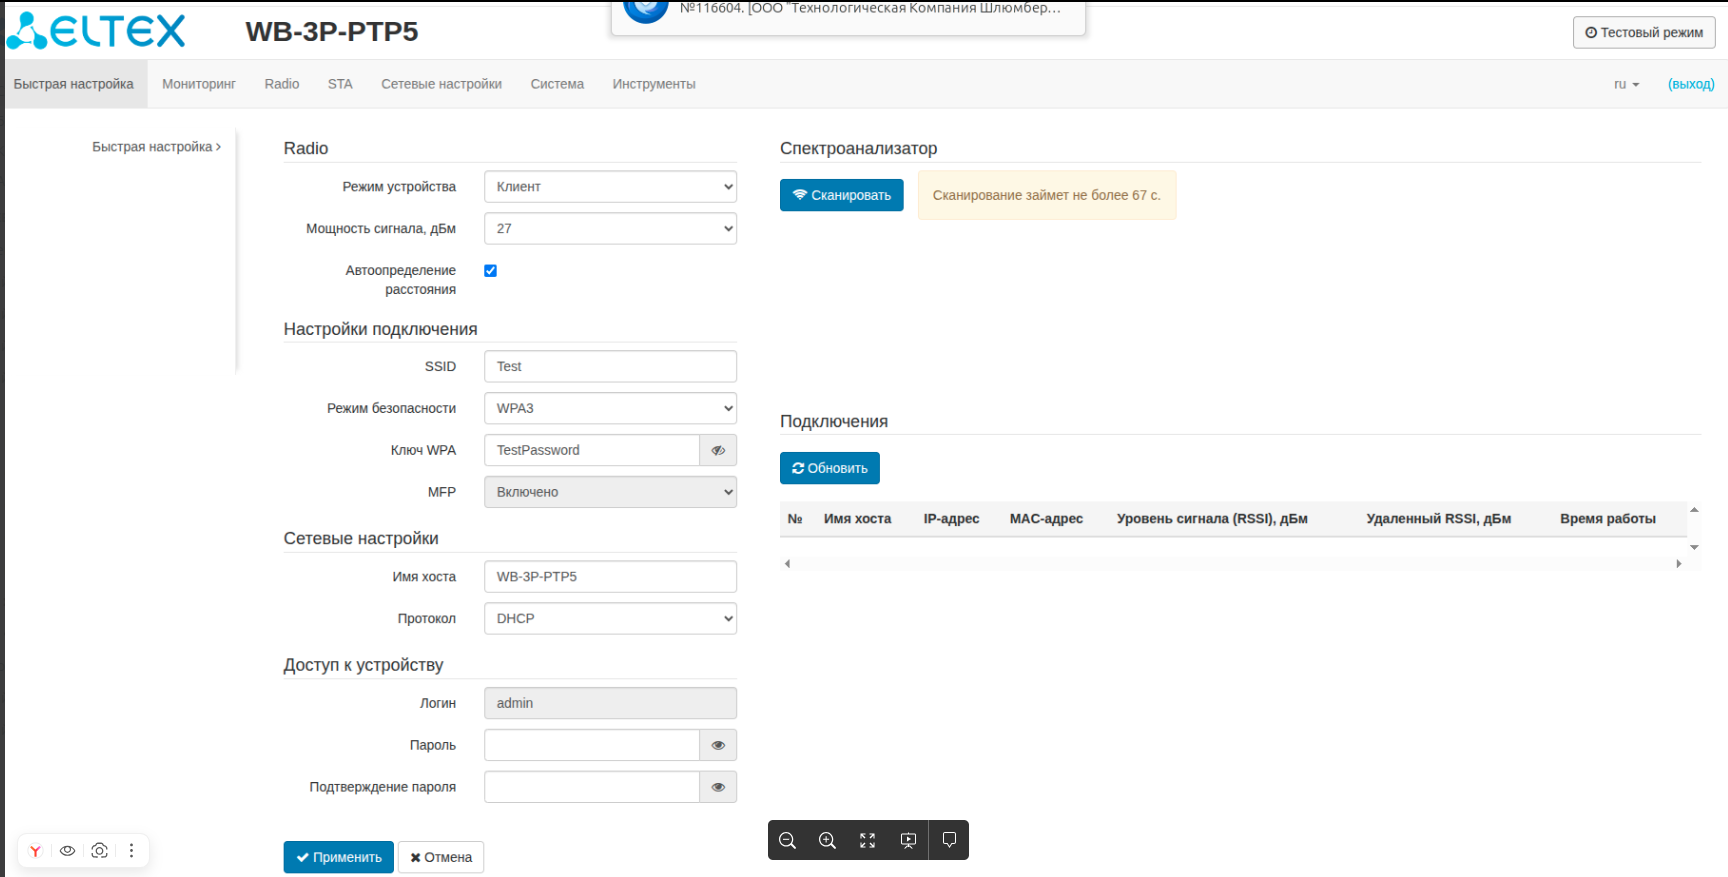Viewport: 1728px width, 877px height.
Task: Click the red Yandex Y icon
Action: (35, 851)
